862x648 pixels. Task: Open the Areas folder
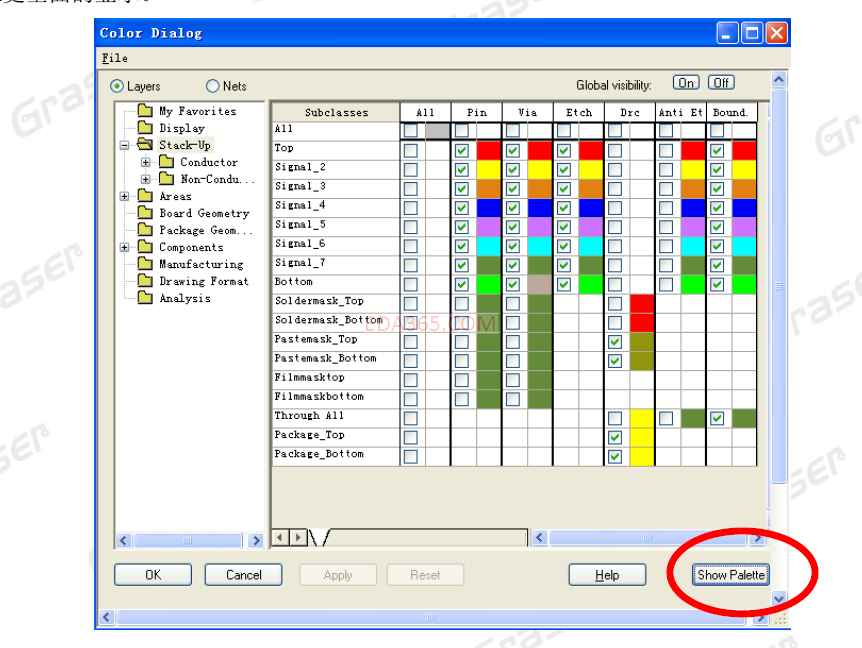pyautogui.click(x=165, y=196)
